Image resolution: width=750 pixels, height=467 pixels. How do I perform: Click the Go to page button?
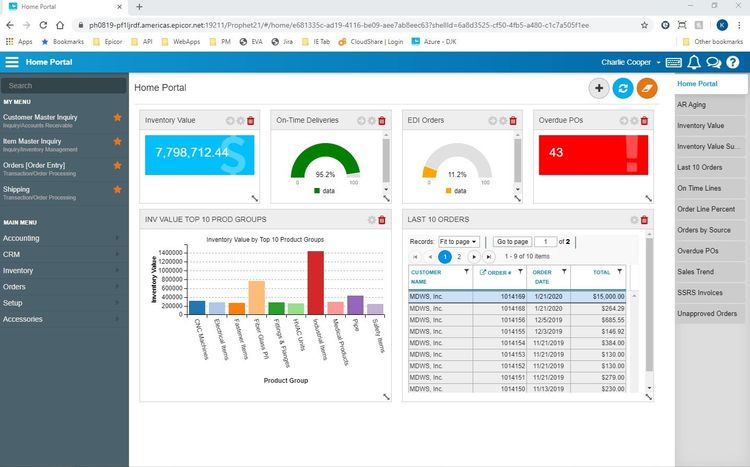pos(512,242)
